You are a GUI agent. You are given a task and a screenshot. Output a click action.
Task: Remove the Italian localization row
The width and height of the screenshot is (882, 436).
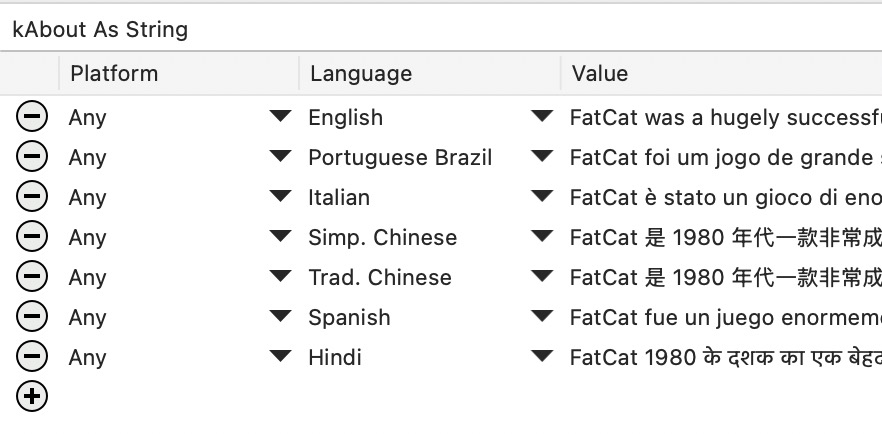(32, 196)
